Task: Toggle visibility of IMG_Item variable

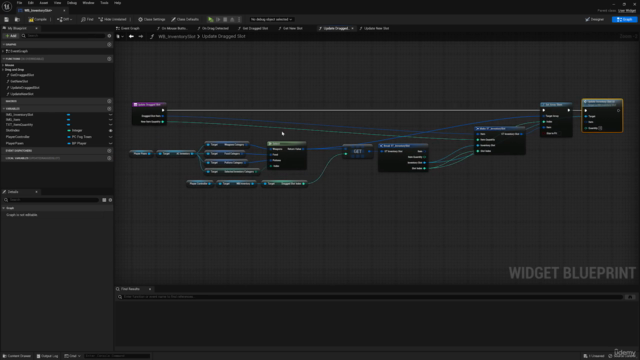Action: coord(110,120)
